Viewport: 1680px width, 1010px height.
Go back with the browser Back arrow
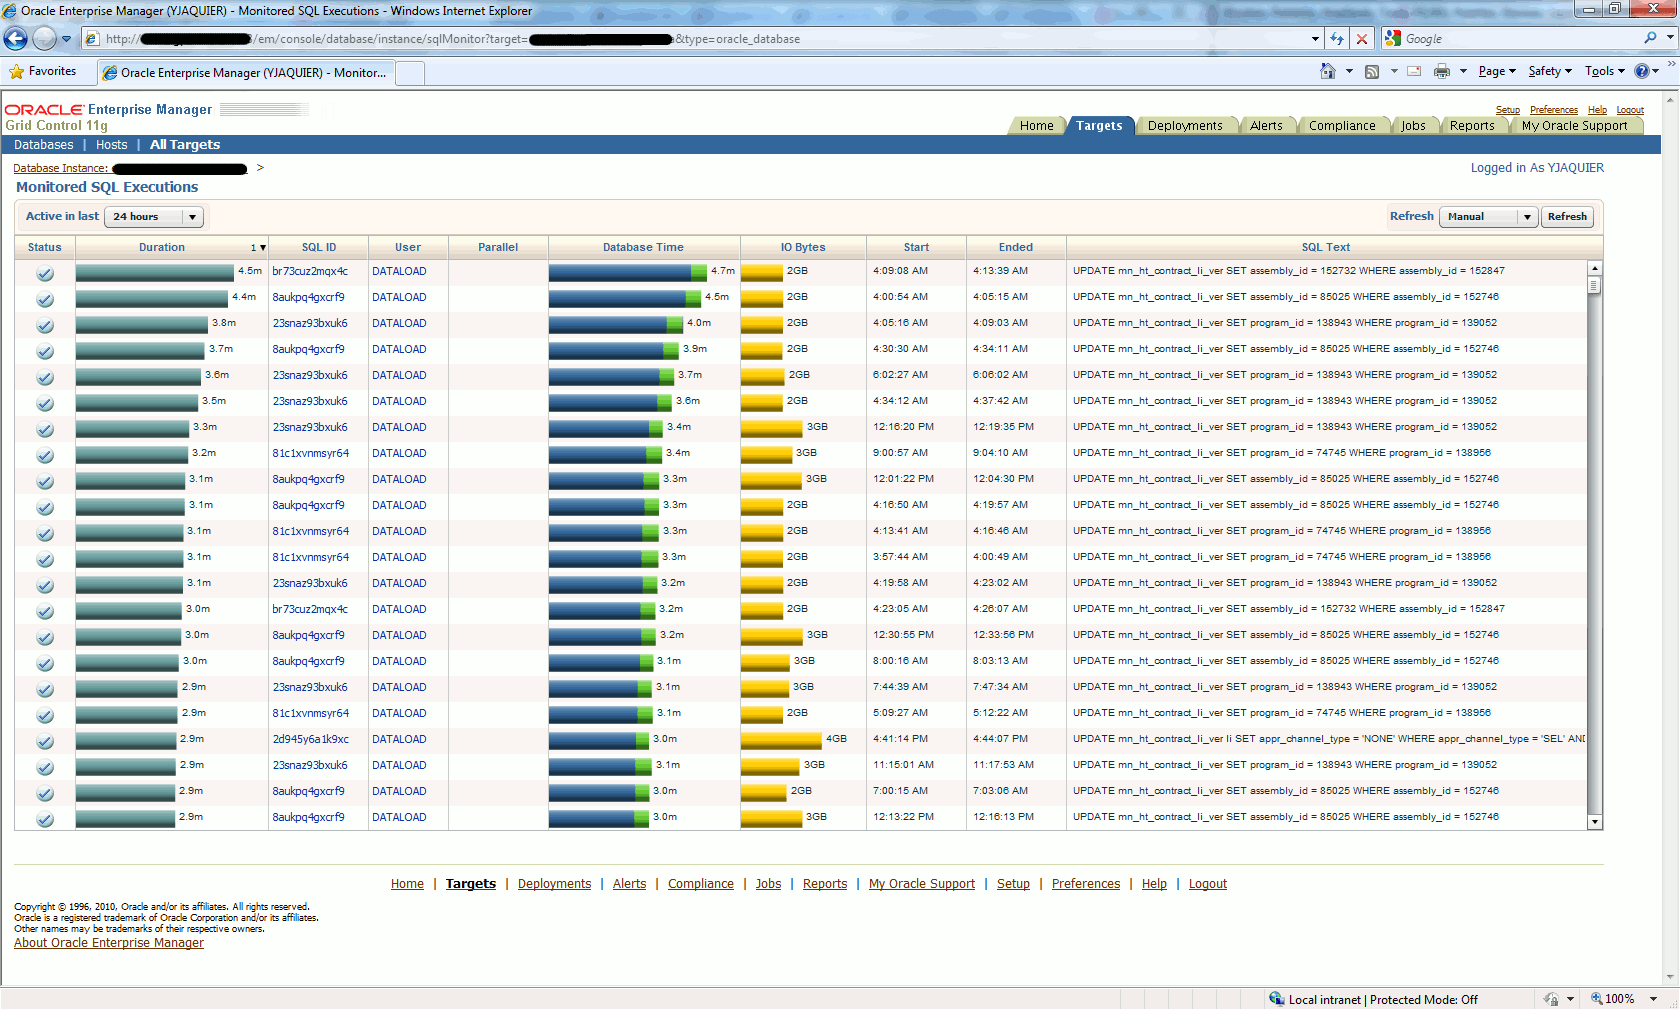click(x=15, y=39)
